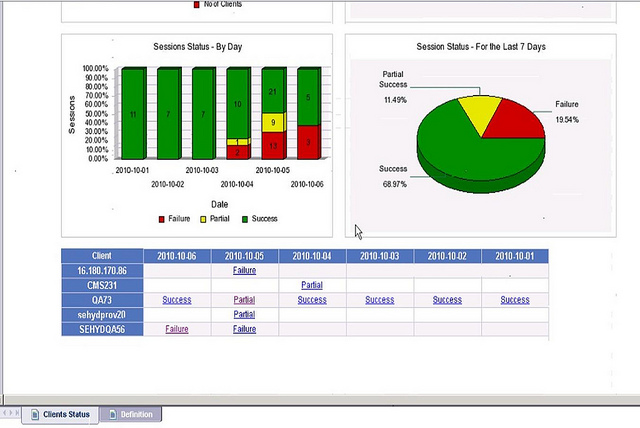Open sehydprov20 Partial link for 2010-10-05

(x=244, y=314)
